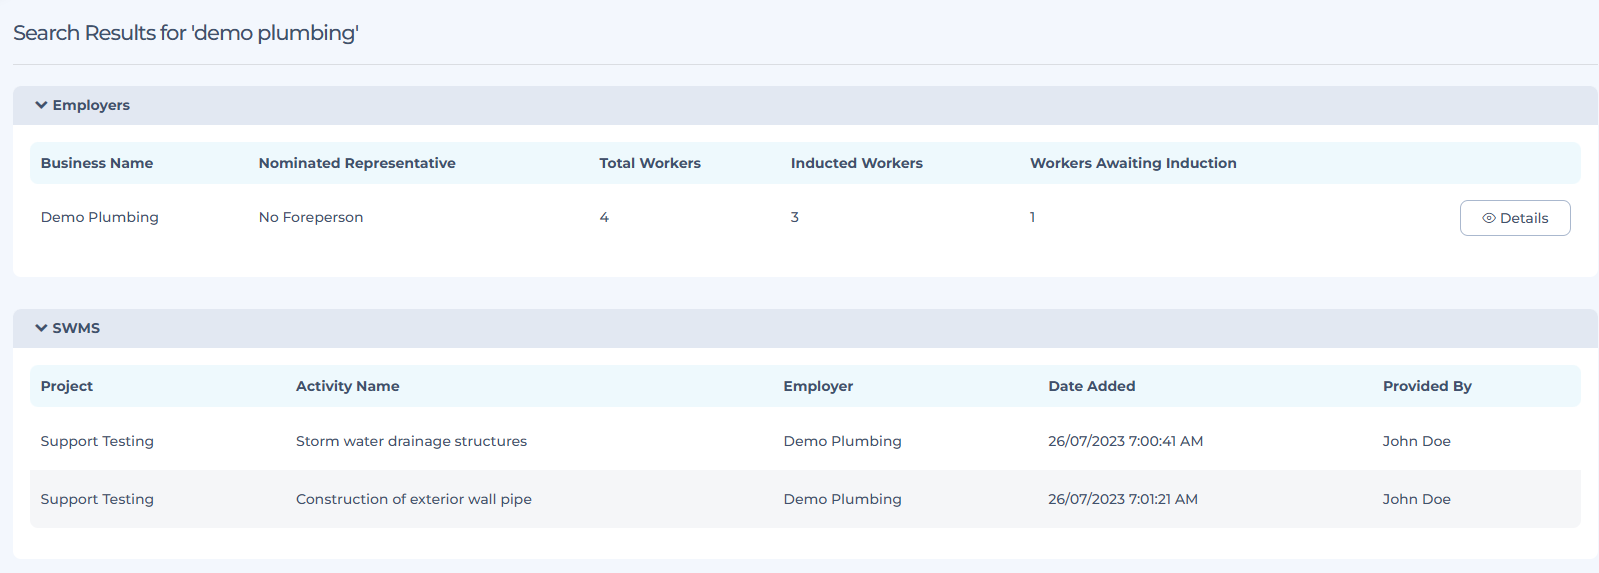This screenshot has height=573, width=1599.
Task: Click the Date Added column header
Action: pyautogui.click(x=1091, y=386)
